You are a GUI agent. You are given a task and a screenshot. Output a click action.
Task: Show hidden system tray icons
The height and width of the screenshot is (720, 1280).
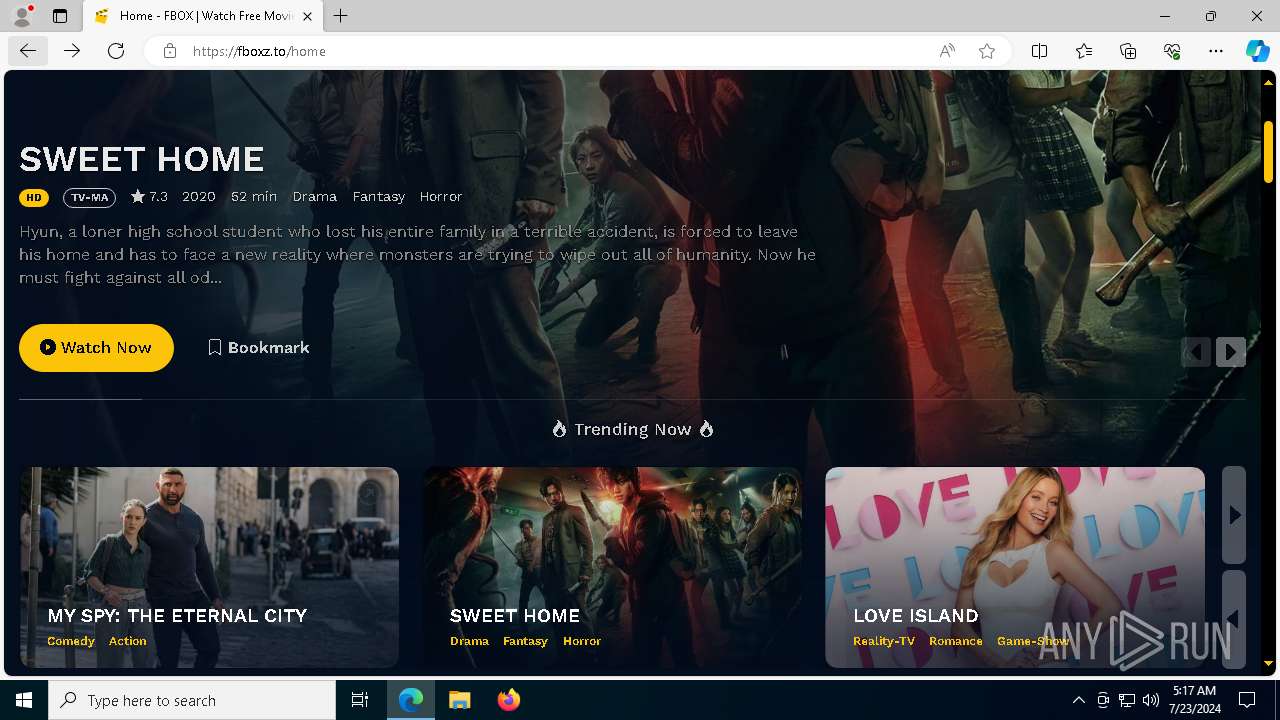pyautogui.click(x=1078, y=700)
